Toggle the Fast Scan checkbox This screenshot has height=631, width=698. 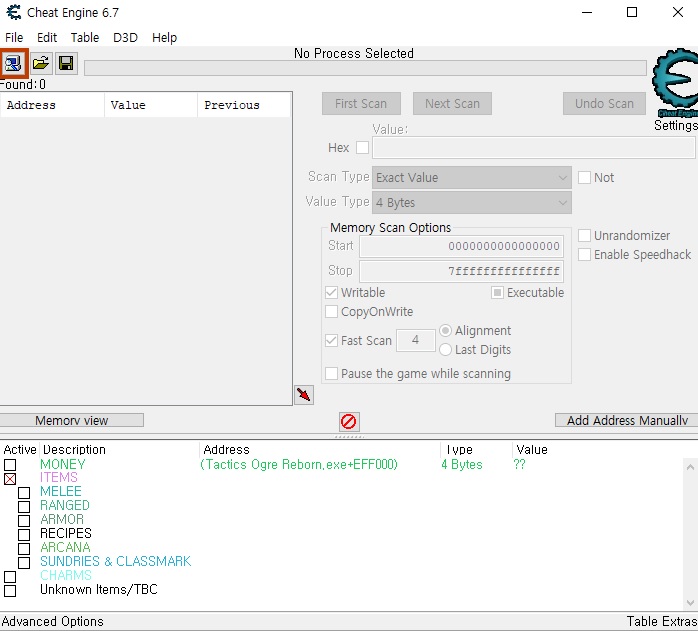(x=331, y=341)
